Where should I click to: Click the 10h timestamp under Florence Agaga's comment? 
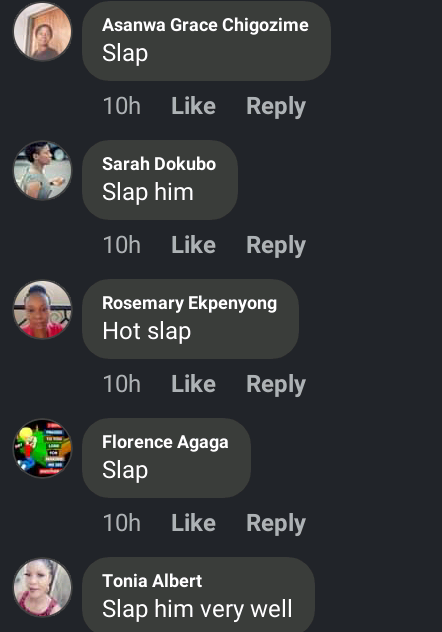122,523
